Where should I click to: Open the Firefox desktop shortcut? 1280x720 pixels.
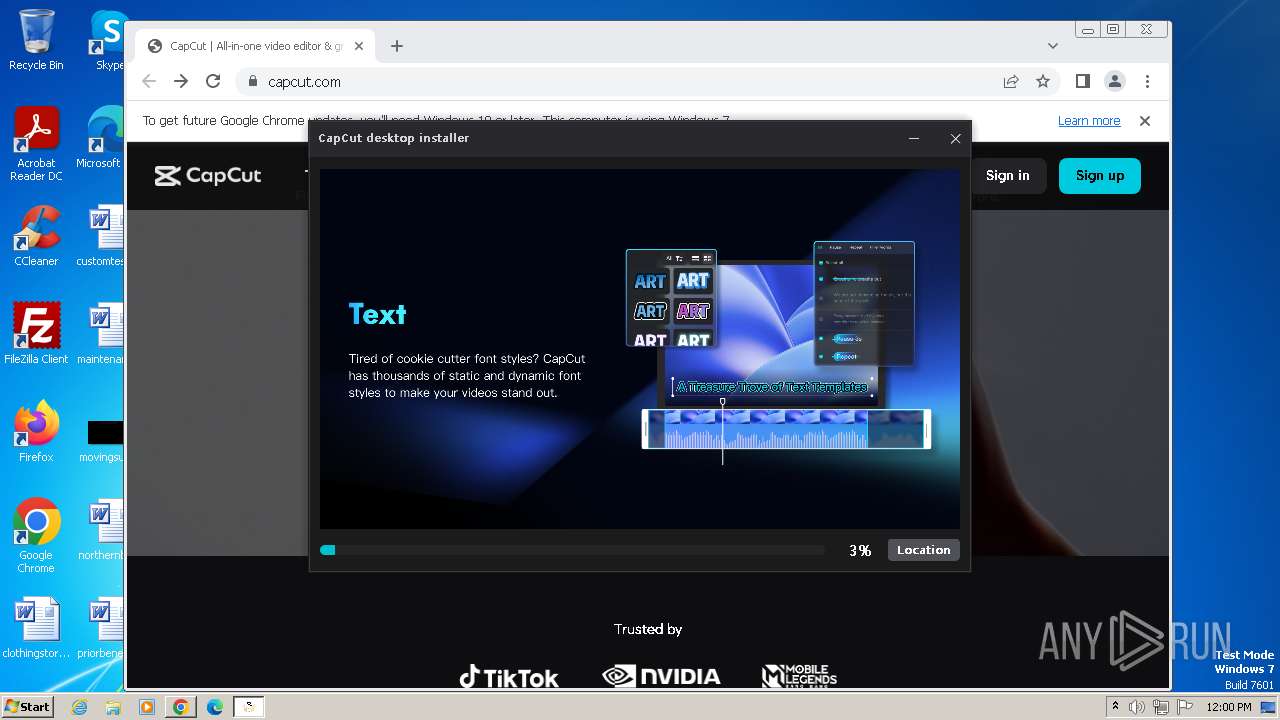[36, 432]
